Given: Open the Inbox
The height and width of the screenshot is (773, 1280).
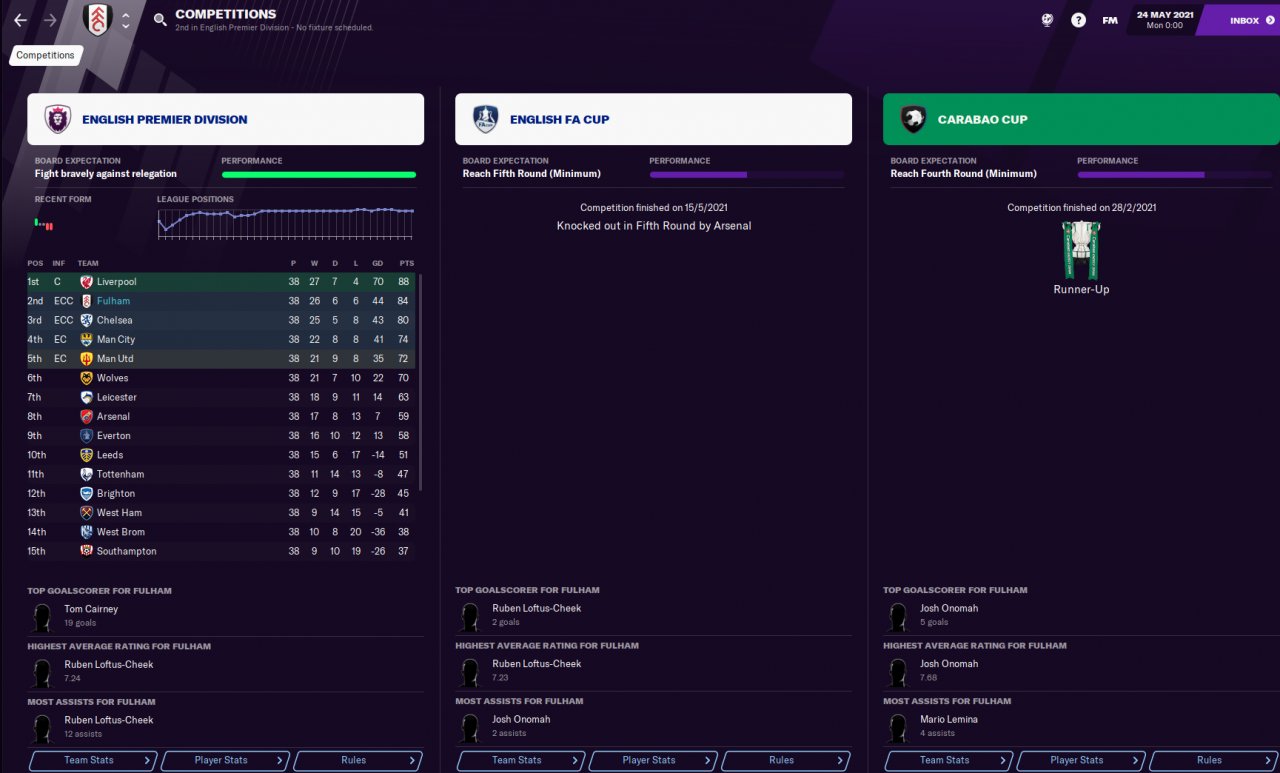Looking at the screenshot, I should [x=1241, y=20].
